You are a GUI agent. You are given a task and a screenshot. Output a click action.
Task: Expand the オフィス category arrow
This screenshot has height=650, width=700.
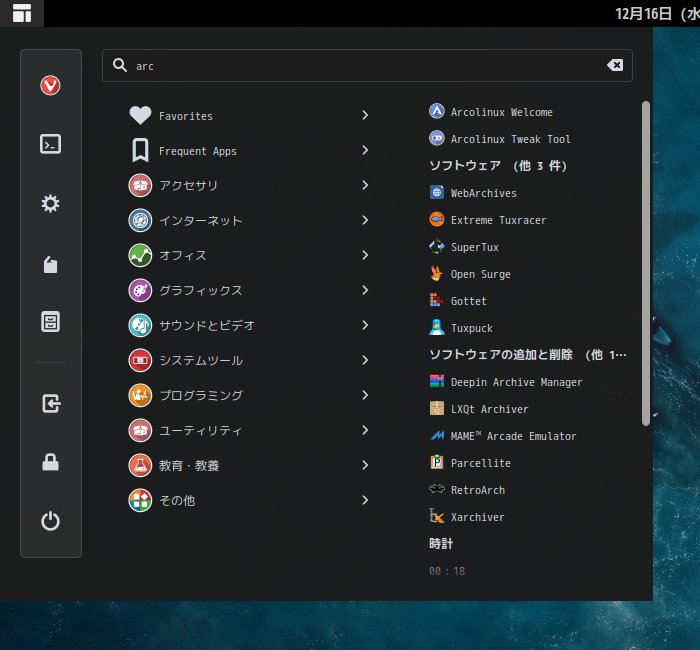click(x=365, y=255)
